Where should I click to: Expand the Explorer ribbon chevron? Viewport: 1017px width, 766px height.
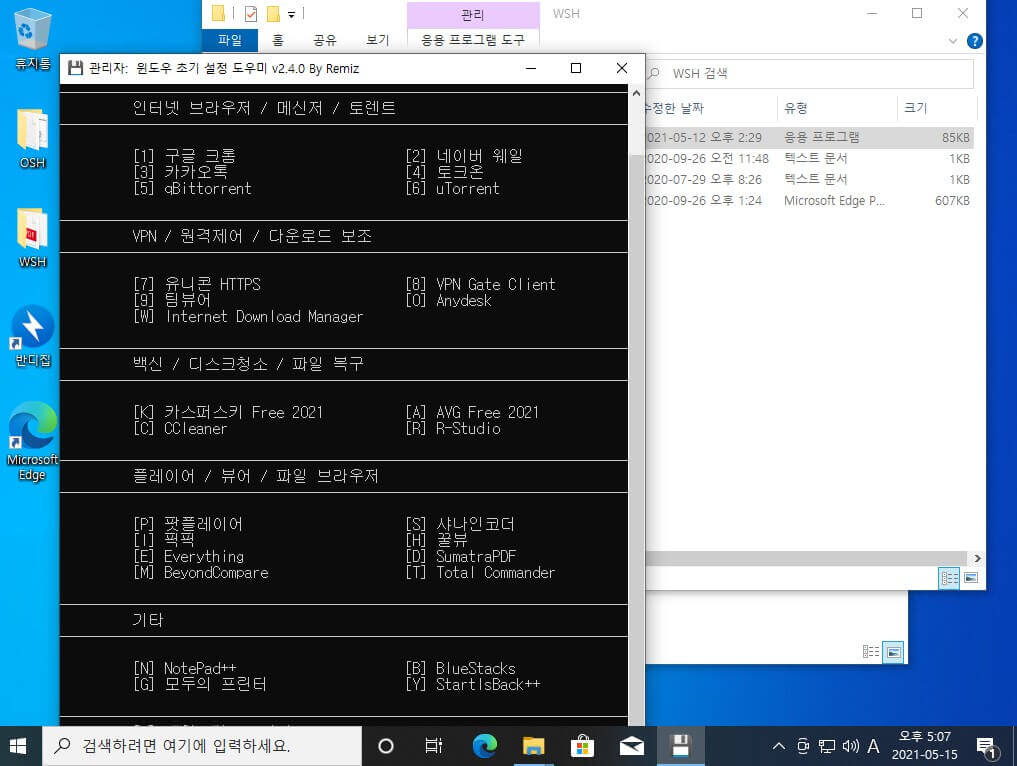[953, 41]
